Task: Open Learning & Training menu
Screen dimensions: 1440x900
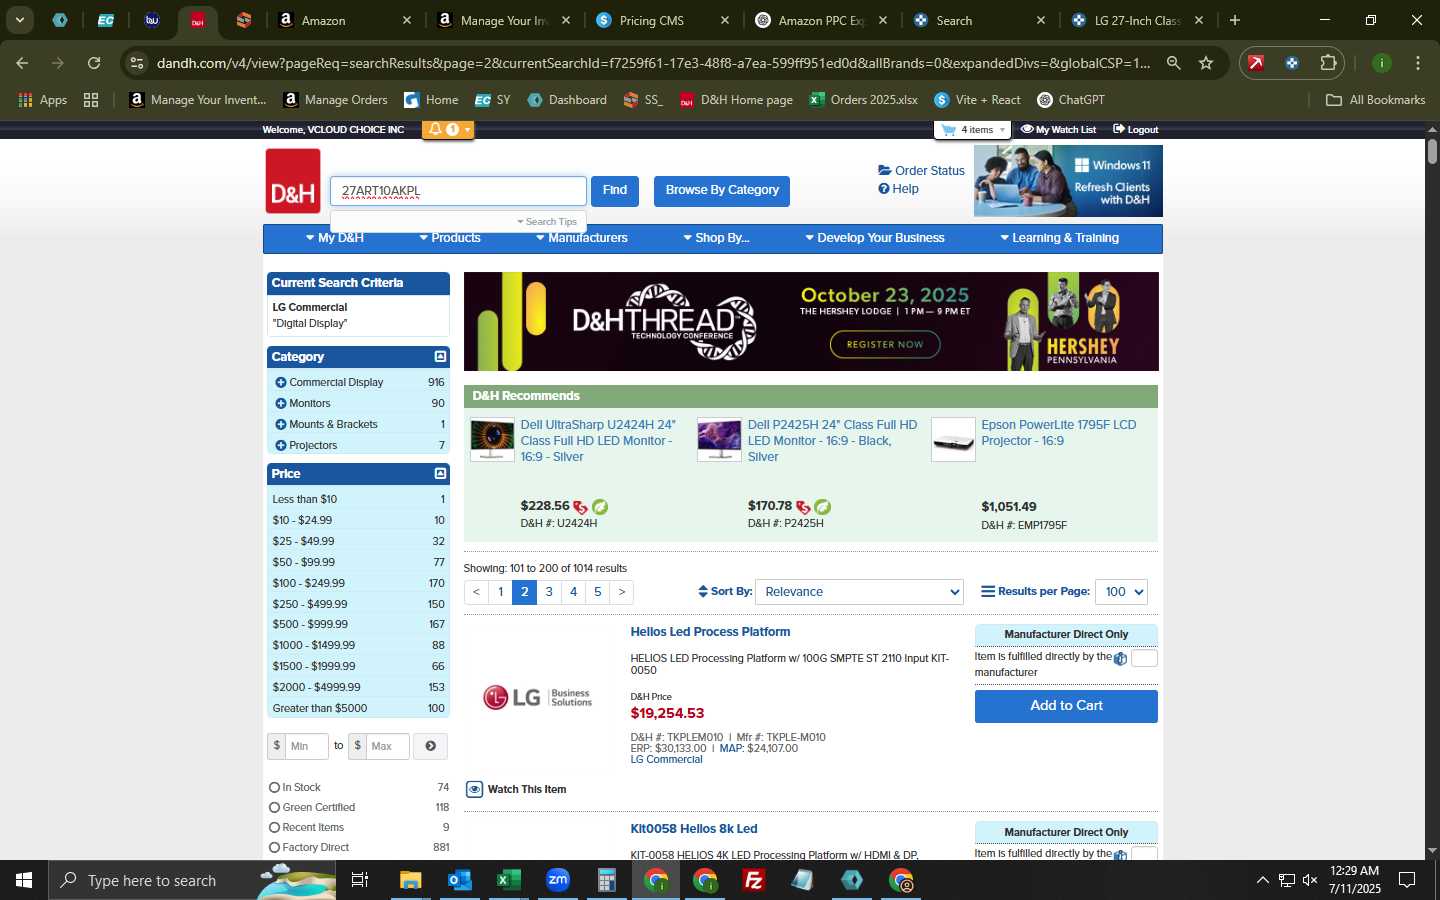Action: click(1060, 238)
